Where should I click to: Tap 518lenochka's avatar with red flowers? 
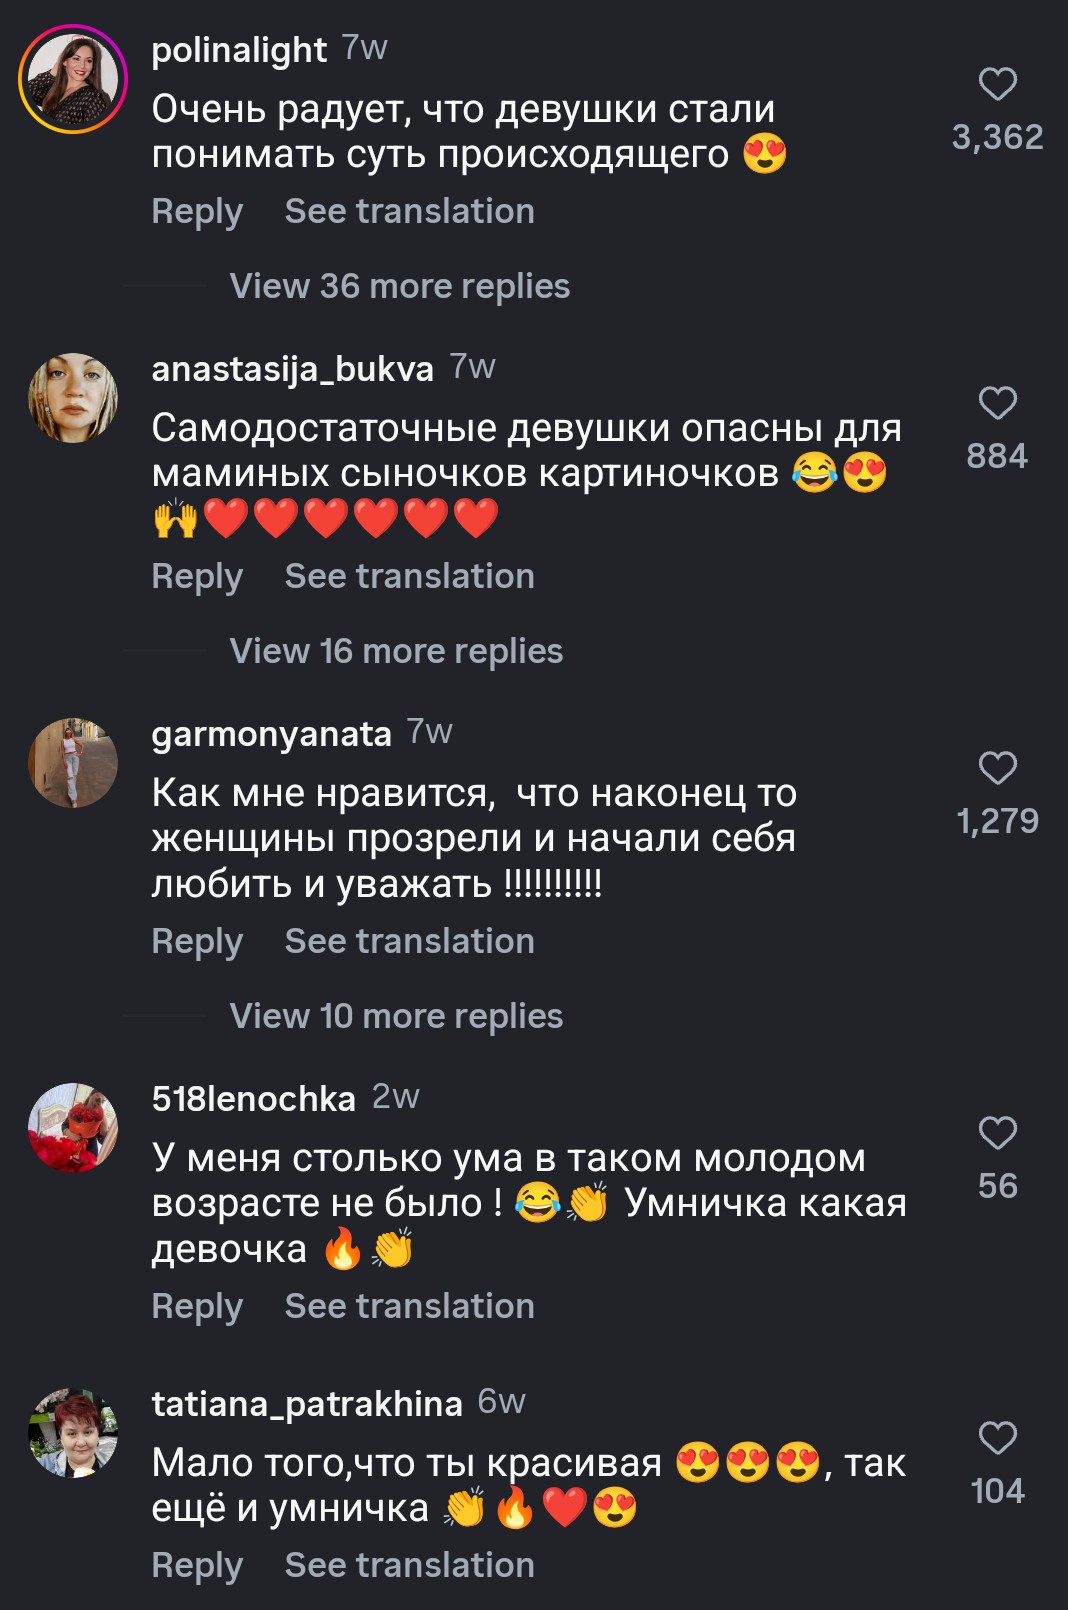pyautogui.click(x=73, y=1128)
